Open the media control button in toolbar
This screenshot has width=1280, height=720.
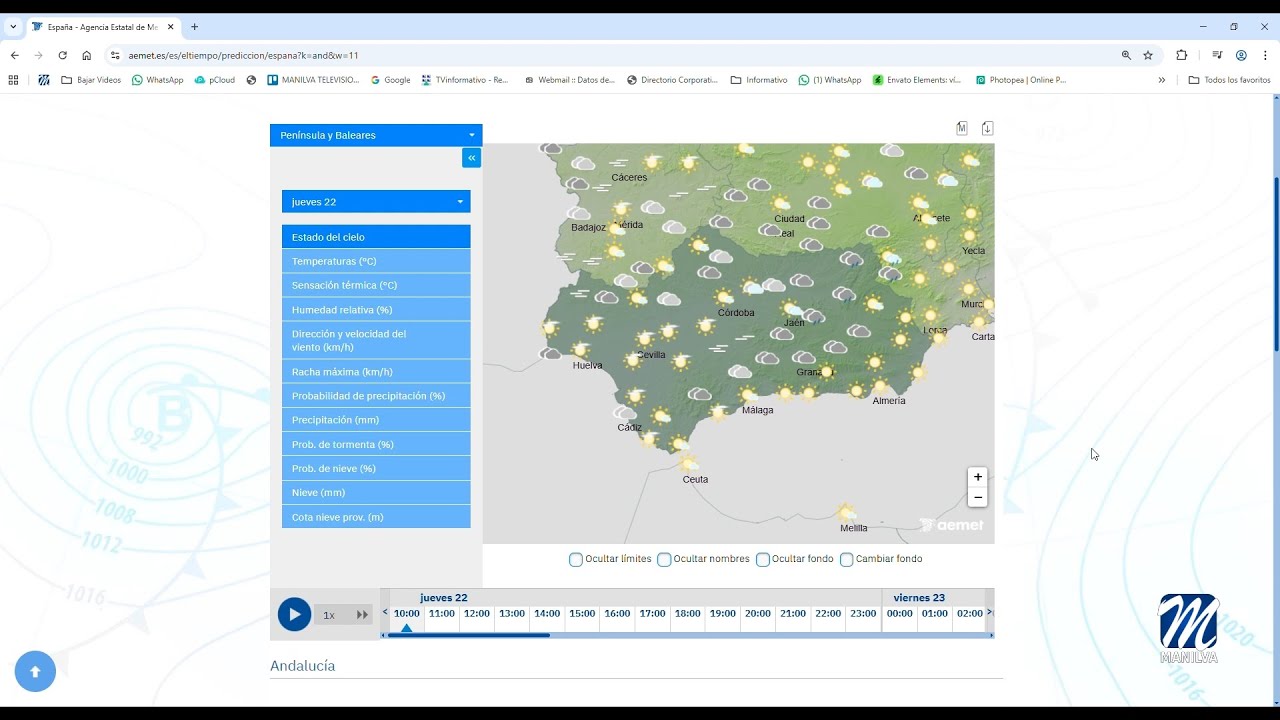tap(1217, 55)
